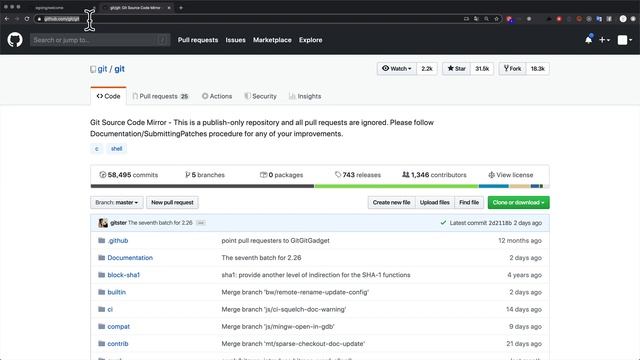
Task: Open gitster author link
Action: (x=118, y=223)
